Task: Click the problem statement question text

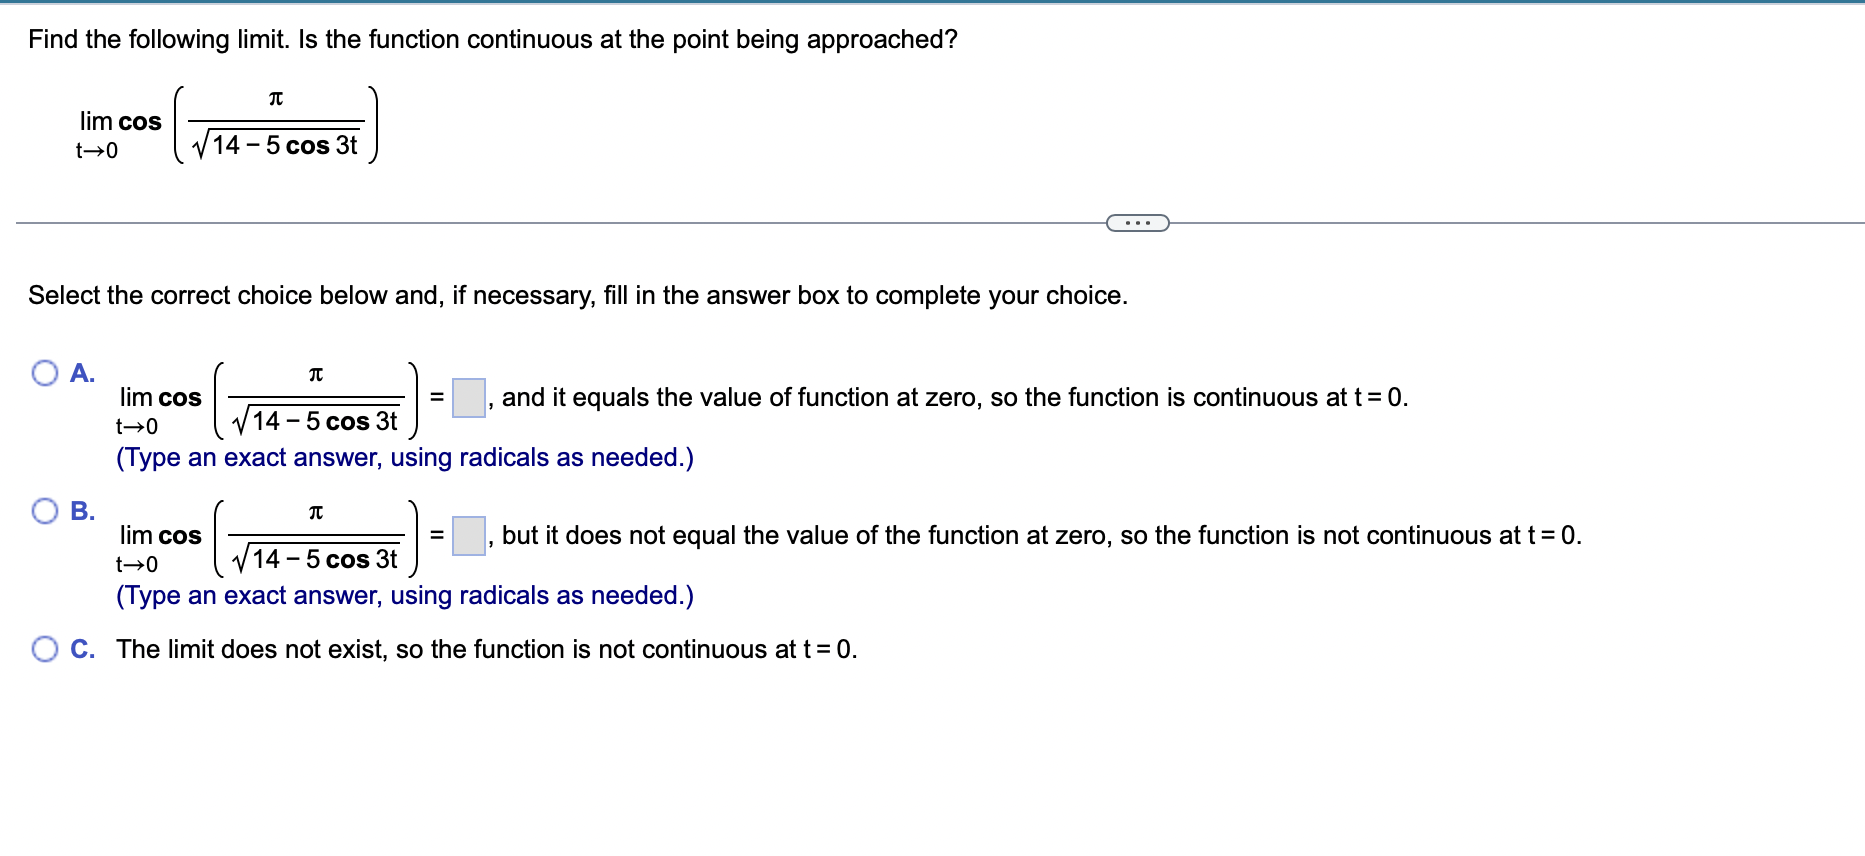Action: [492, 40]
